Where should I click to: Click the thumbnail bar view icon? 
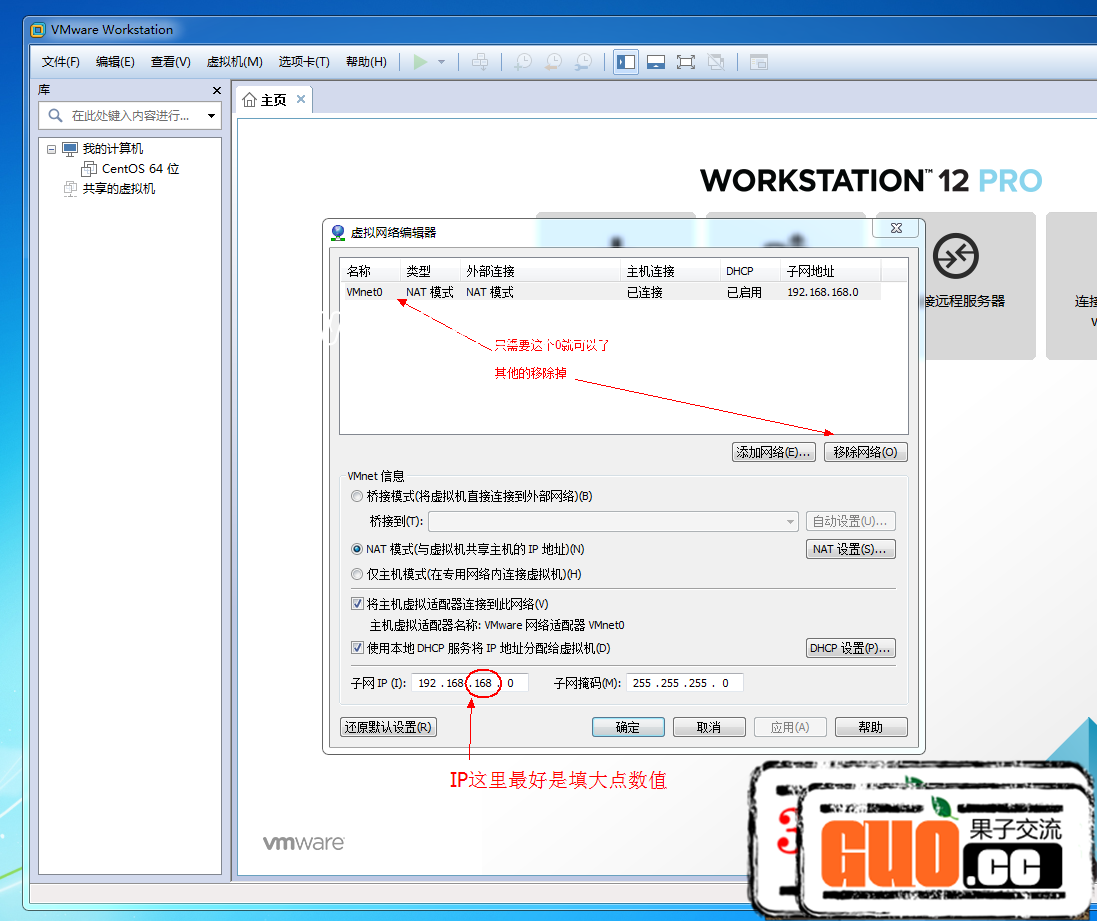[x=656, y=62]
